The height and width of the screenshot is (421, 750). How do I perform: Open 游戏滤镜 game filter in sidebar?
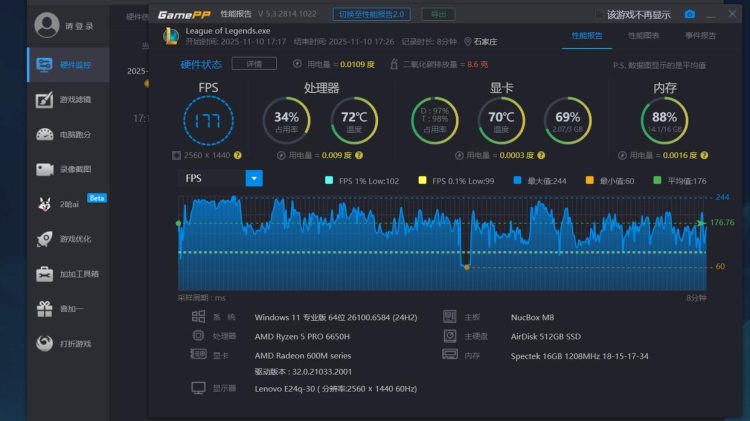point(69,100)
